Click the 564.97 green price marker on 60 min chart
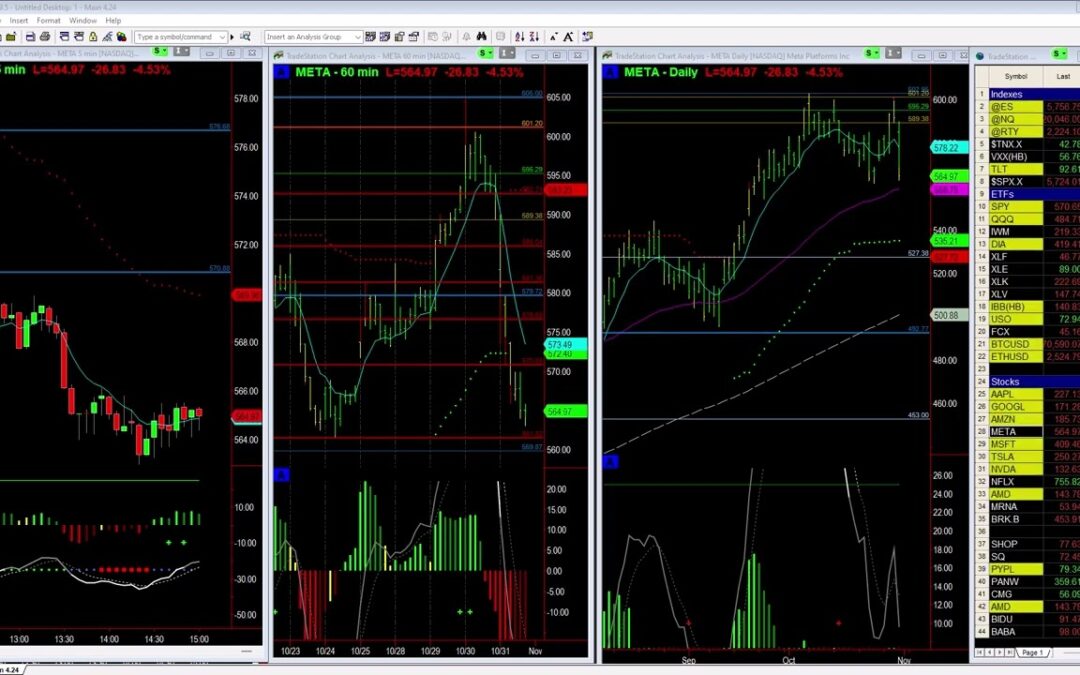 point(560,411)
